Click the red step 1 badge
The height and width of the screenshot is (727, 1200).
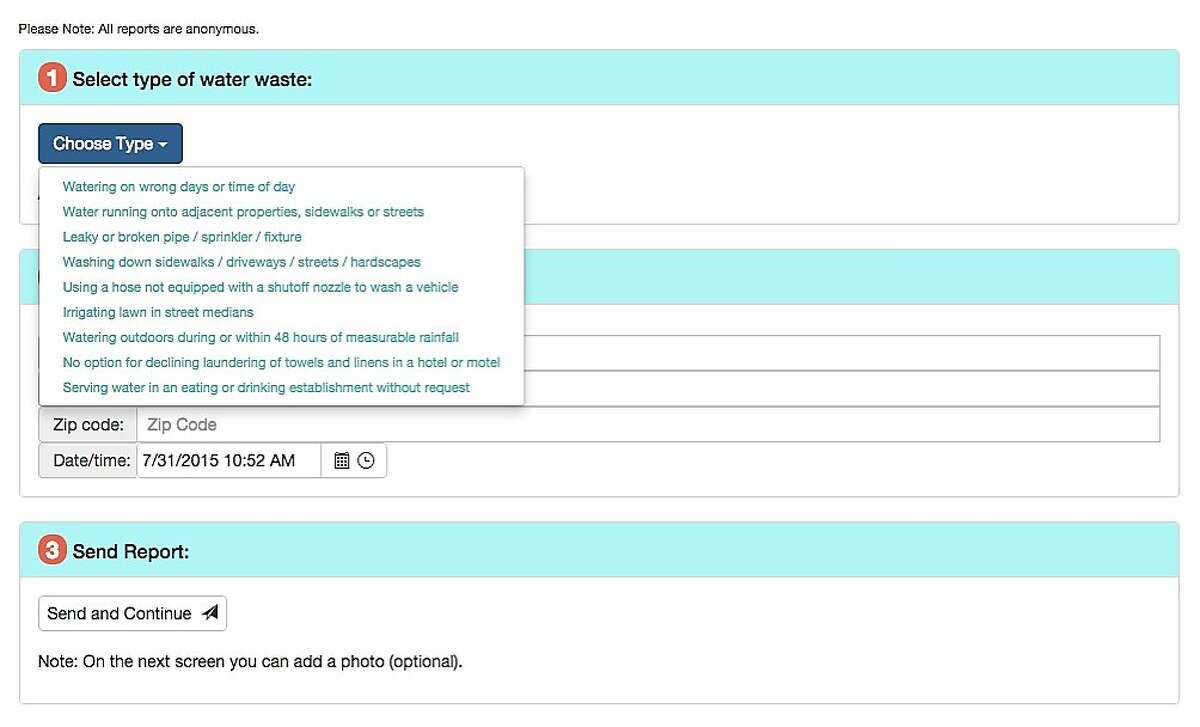click(51, 77)
